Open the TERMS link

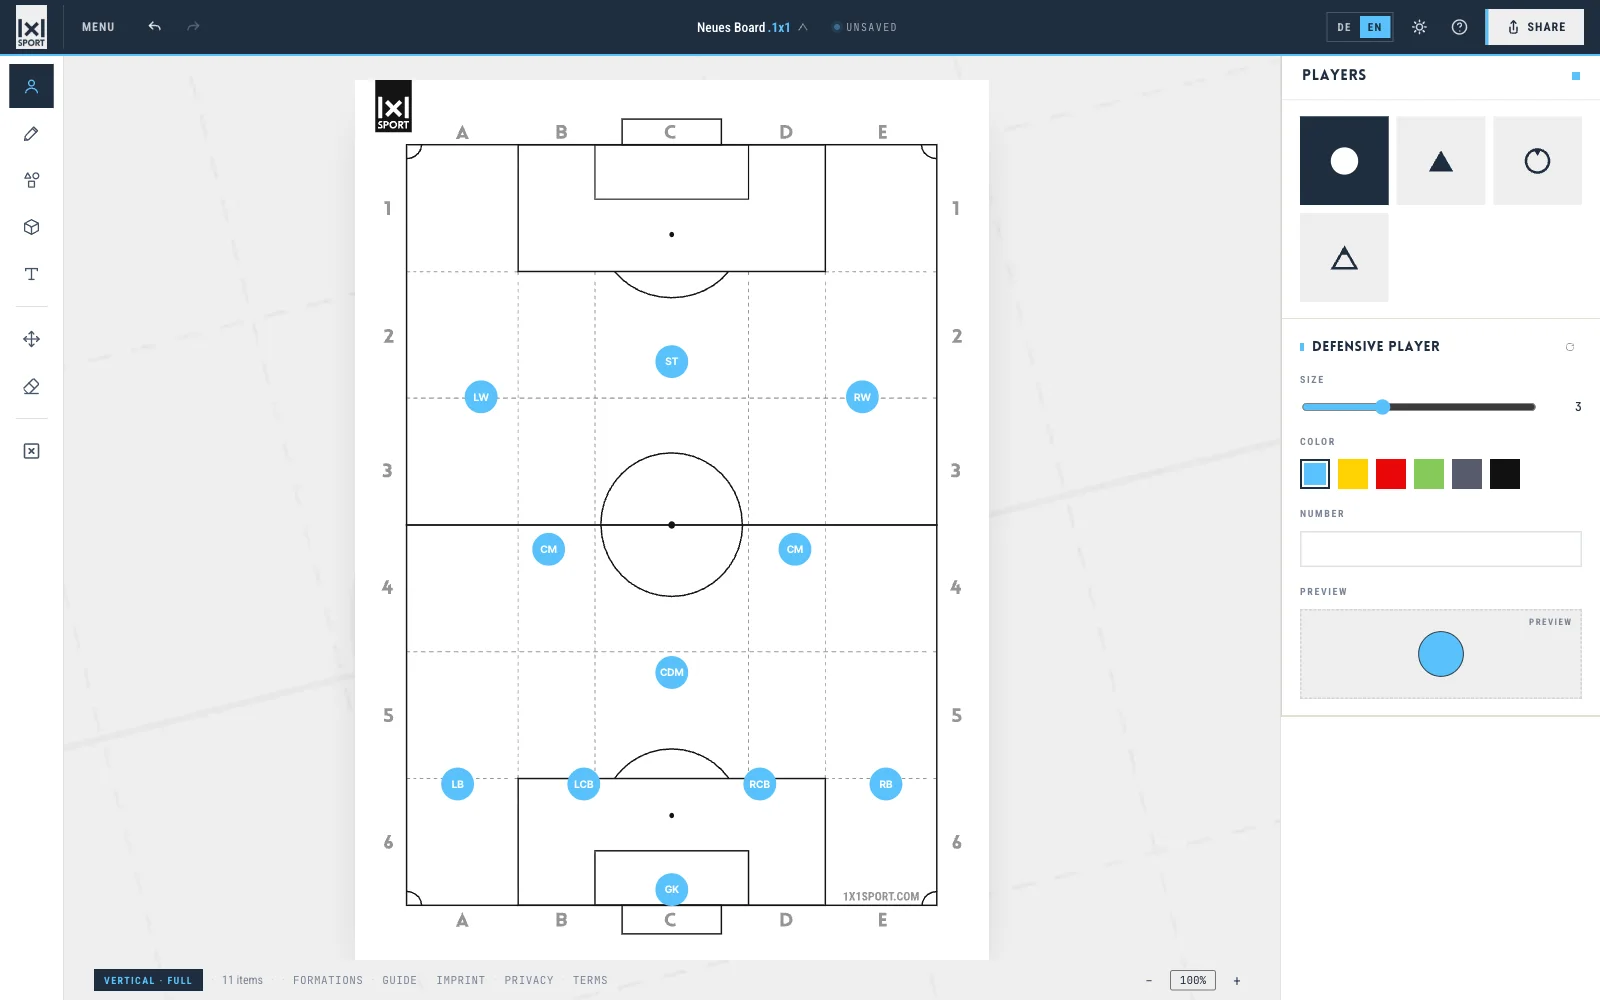coord(590,980)
